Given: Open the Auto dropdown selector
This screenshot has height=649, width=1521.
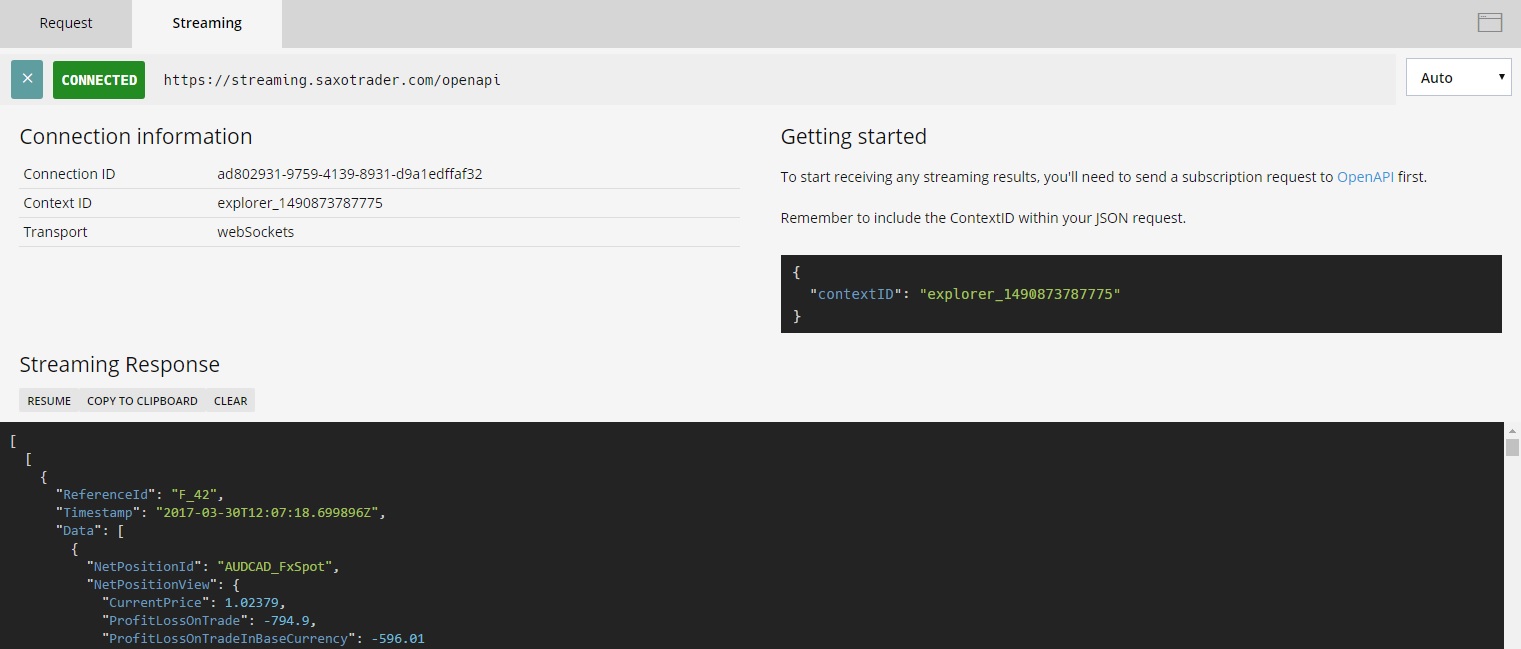Looking at the screenshot, I should tap(1457, 77).
